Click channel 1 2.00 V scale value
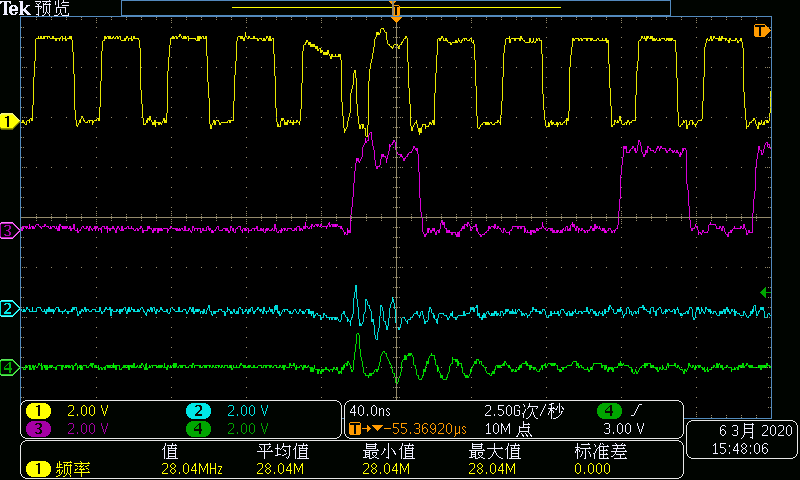The height and width of the screenshot is (480, 800). click(x=88, y=411)
